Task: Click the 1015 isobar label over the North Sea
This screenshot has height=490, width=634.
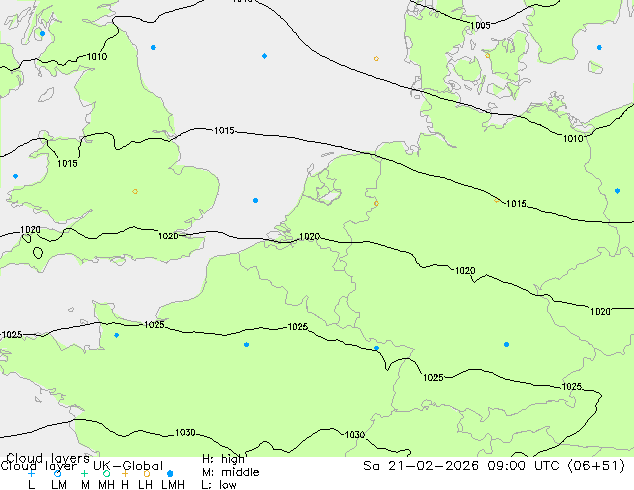Action: click(224, 131)
